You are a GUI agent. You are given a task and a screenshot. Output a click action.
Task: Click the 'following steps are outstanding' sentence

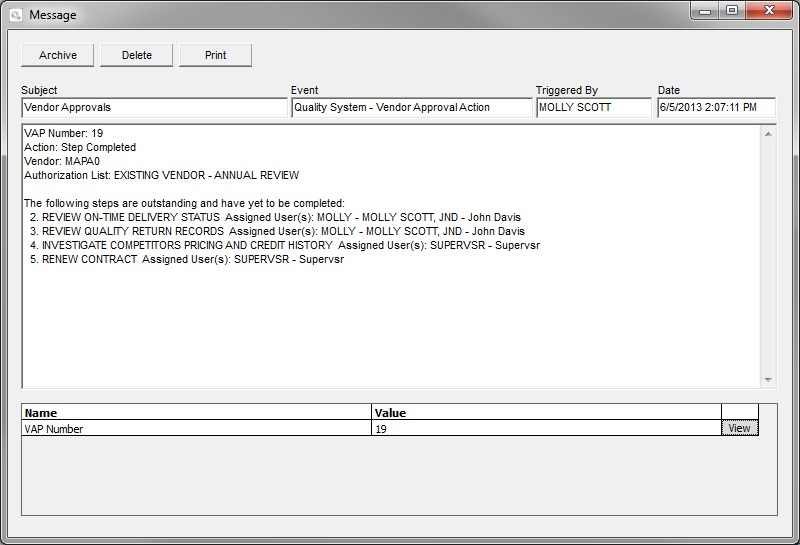point(184,203)
